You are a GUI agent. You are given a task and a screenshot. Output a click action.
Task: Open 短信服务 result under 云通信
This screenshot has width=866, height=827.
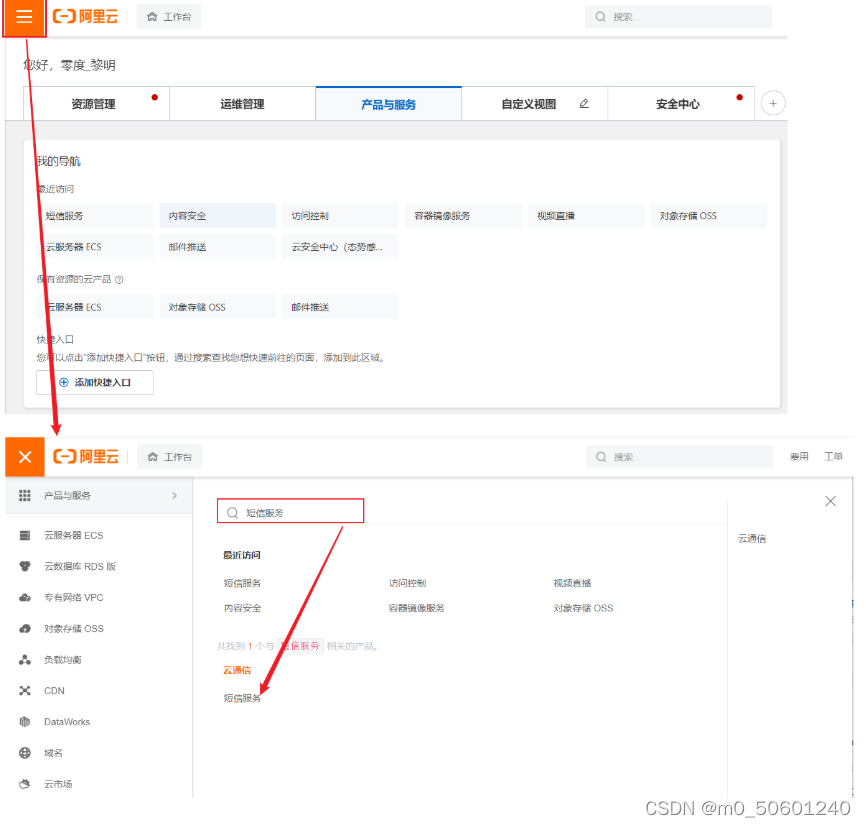point(242,698)
